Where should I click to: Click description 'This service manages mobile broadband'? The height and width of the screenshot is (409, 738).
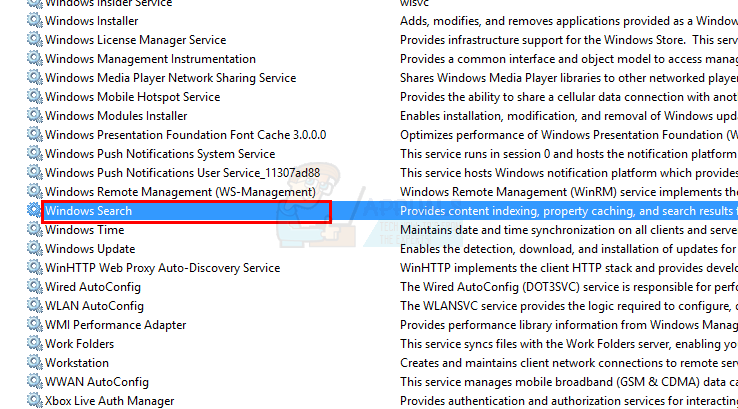coord(569,382)
